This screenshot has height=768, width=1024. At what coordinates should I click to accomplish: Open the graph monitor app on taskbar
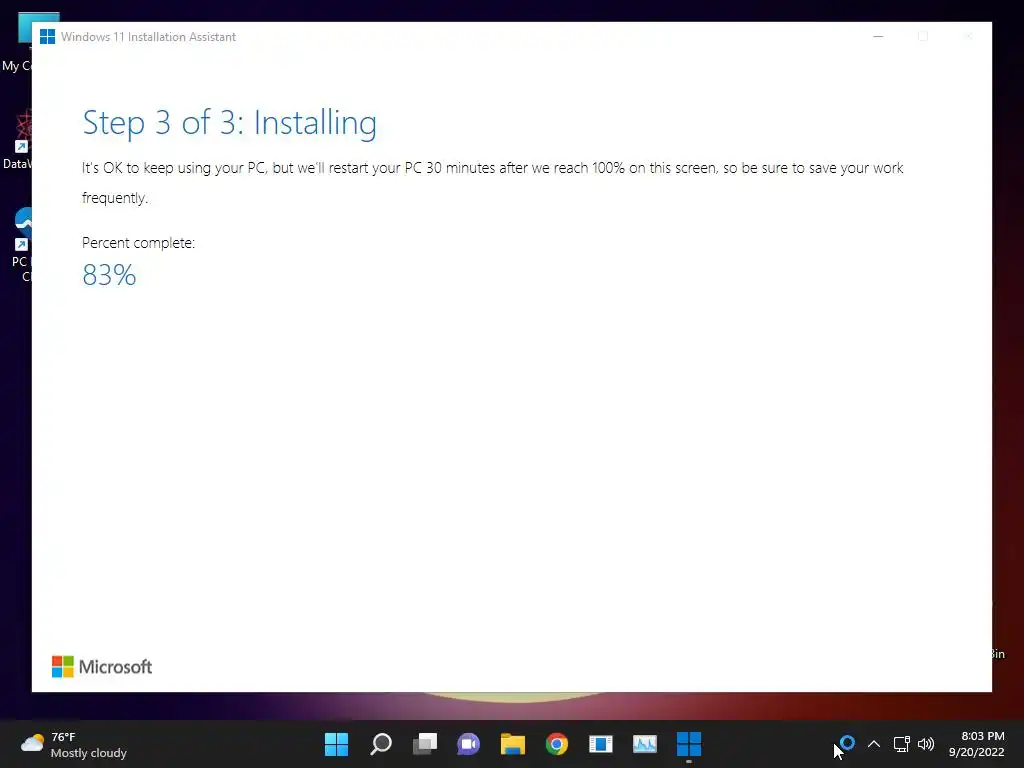(x=645, y=744)
